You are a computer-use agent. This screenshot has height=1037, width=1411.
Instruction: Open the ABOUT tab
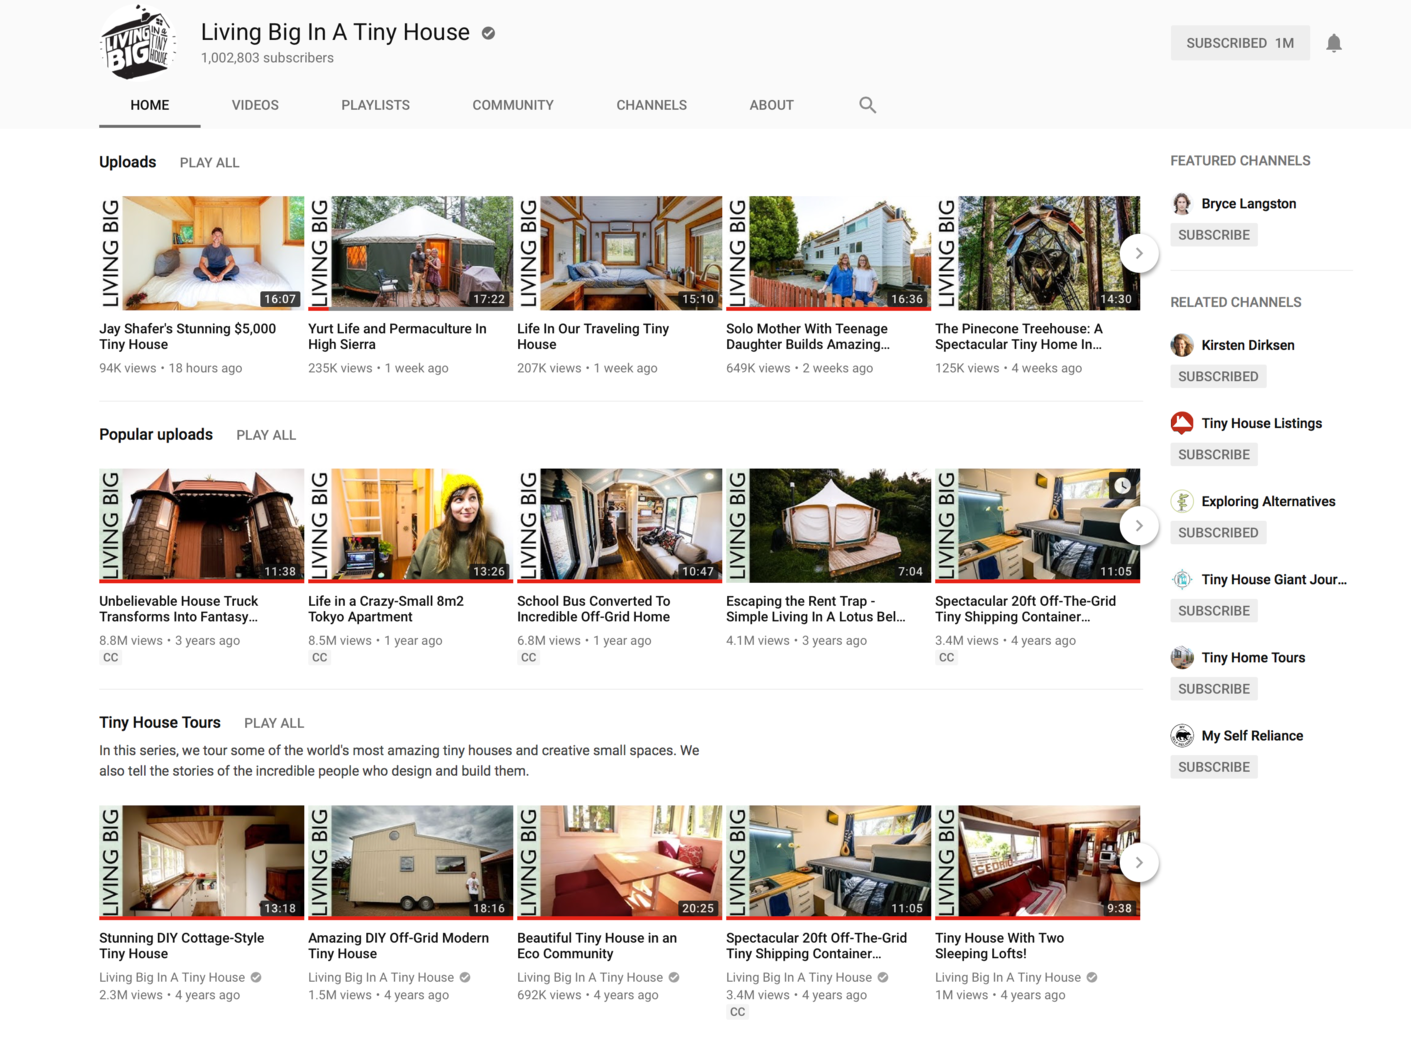771,105
